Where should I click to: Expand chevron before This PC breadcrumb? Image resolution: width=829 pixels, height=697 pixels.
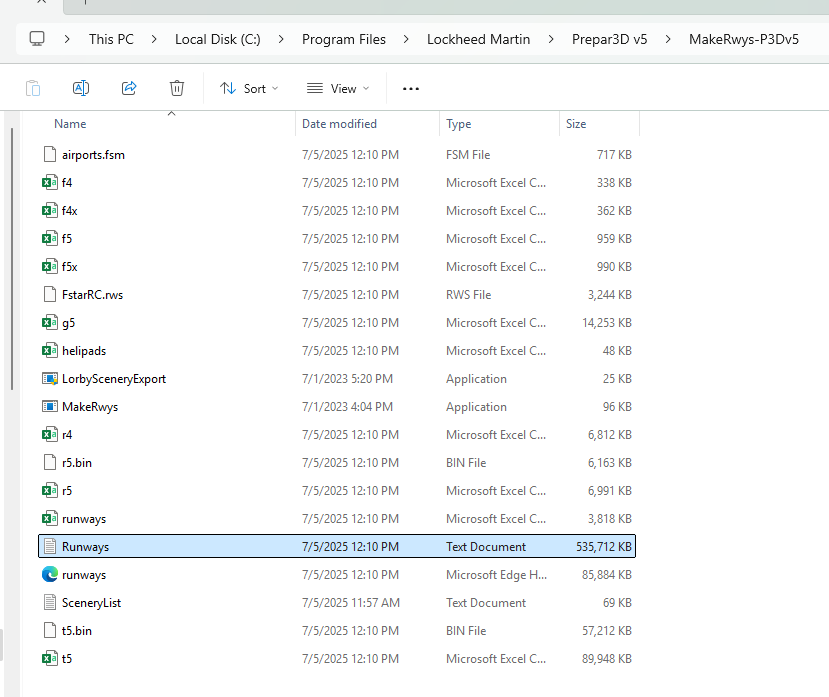coord(67,39)
